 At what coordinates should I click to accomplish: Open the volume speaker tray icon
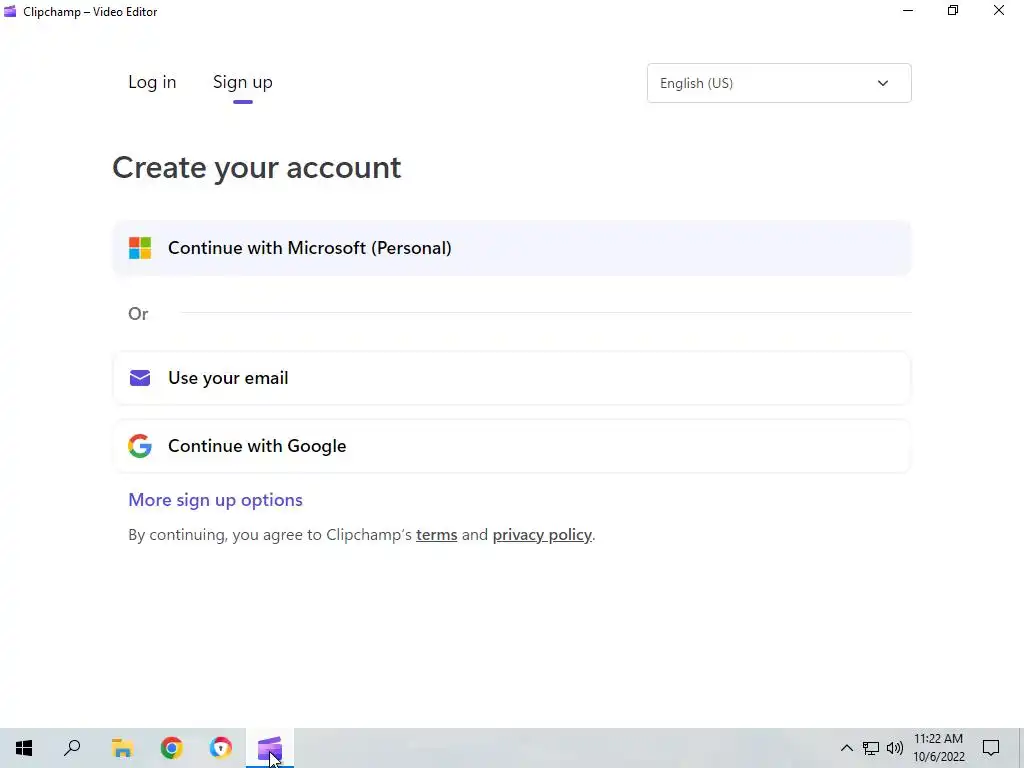pyautogui.click(x=895, y=748)
